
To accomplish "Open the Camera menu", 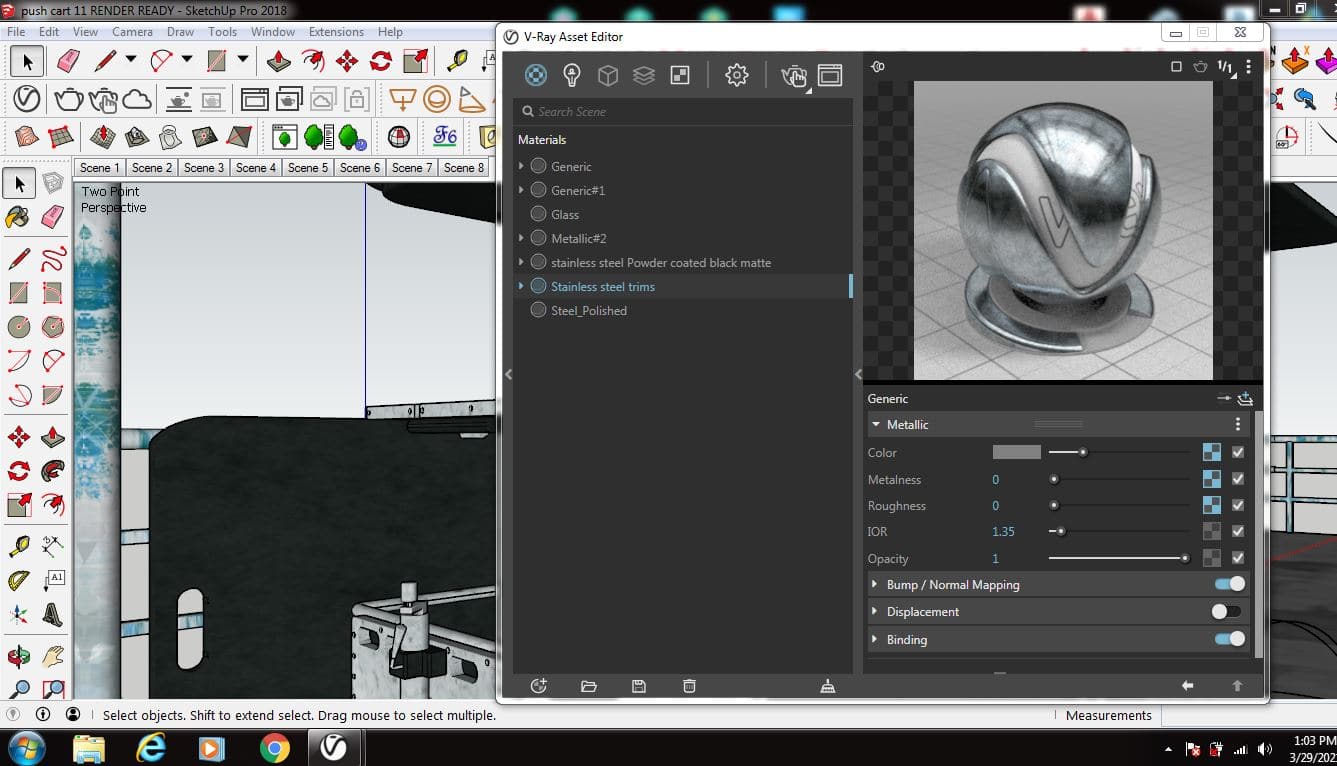I will [132, 31].
